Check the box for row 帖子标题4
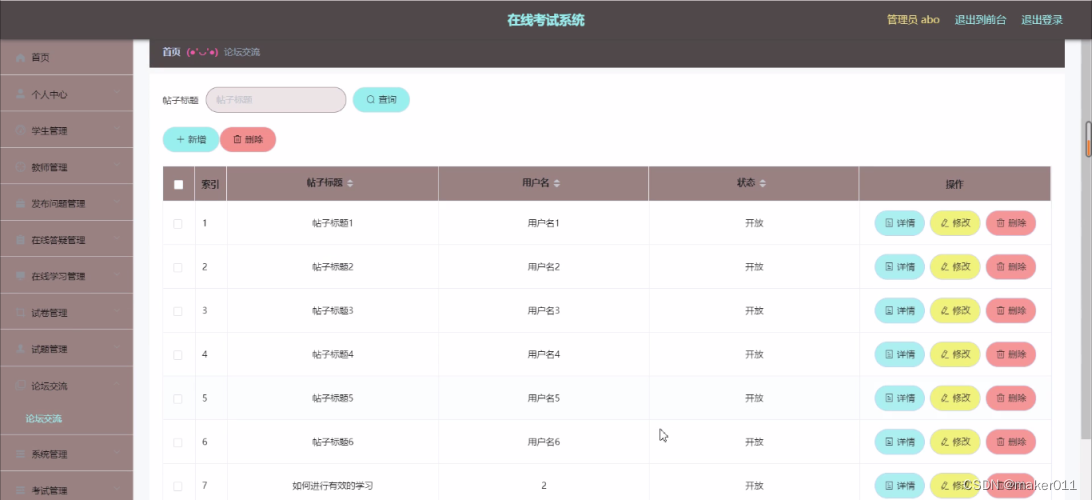The height and width of the screenshot is (500, 1092). pos(178,355)
